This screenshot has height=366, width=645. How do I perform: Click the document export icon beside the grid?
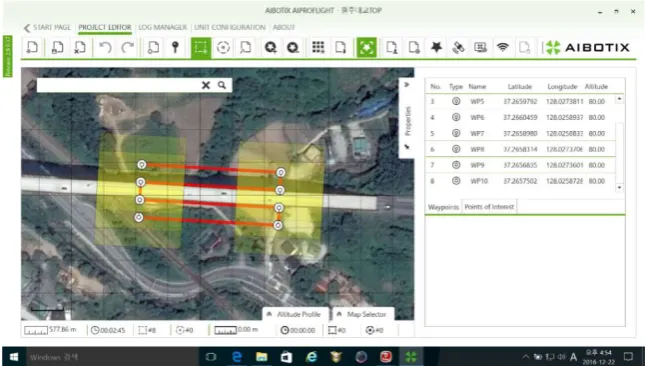pos(341,47)
